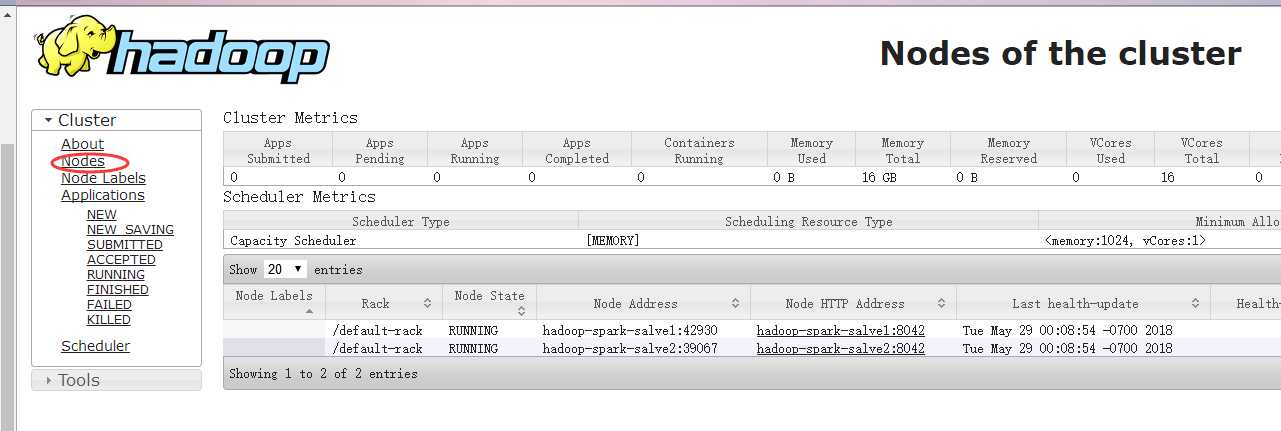The height and width of the screenshot is (431, 1281).
Task: Open hadoop-spark-salve2:8042 link
Action: click(x=840, y=348)
